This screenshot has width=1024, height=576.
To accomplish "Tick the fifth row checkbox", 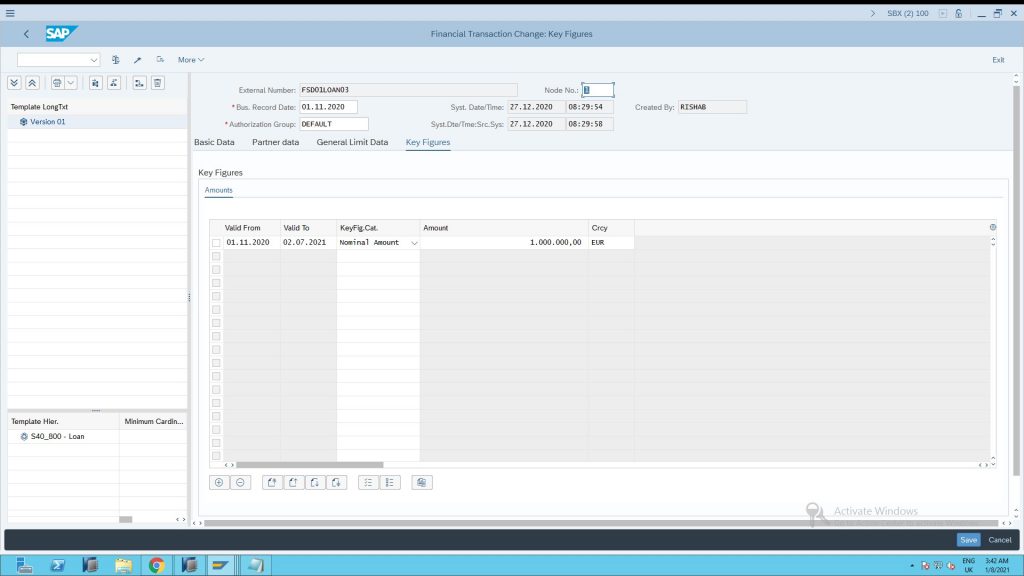I will 216,296.
